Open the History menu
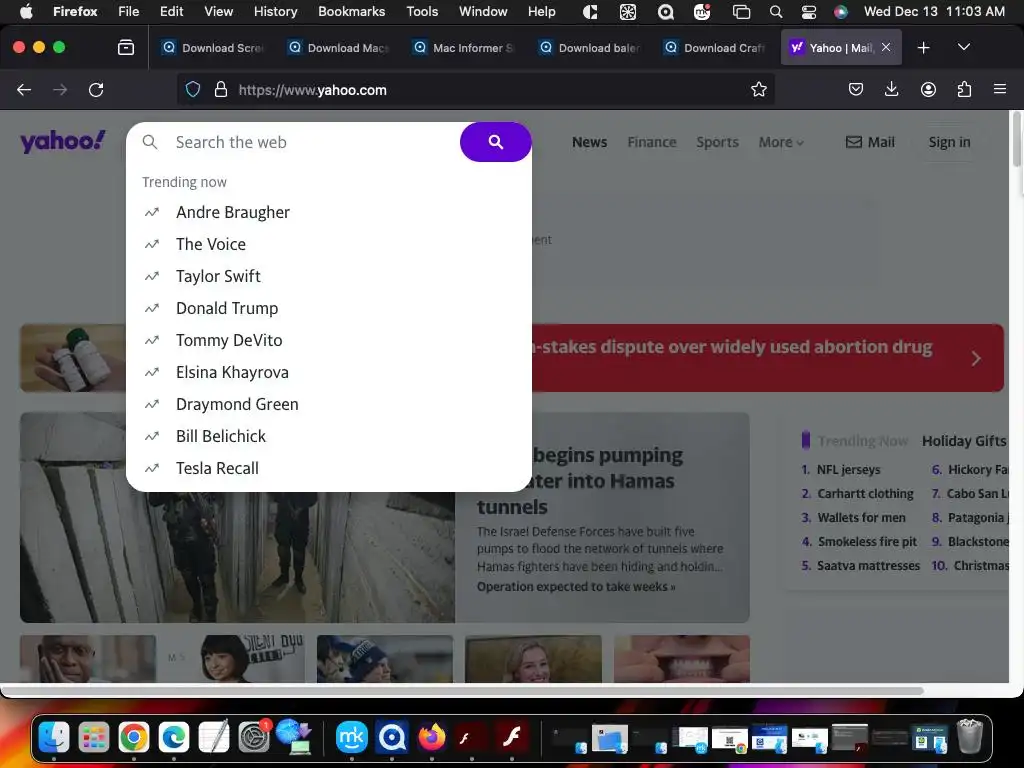The image size is (1024, 768). click(x=275, y=11)
